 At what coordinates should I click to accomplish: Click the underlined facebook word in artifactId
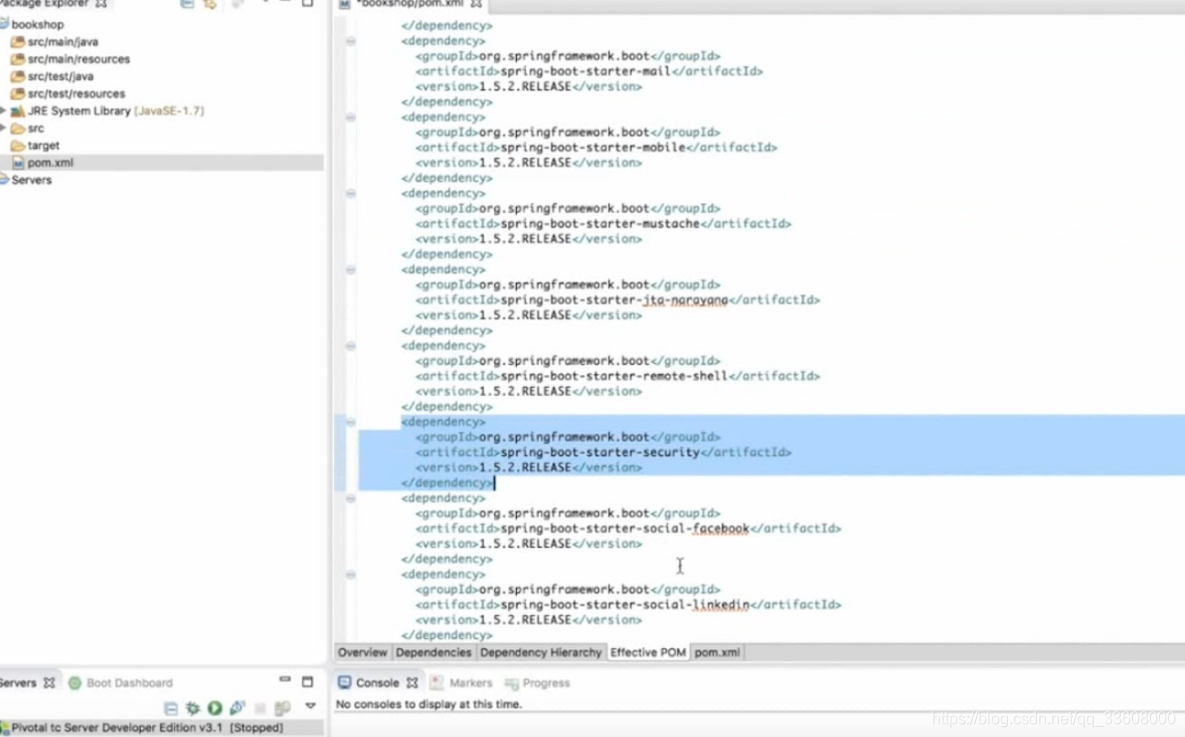[x=721, y=528]
